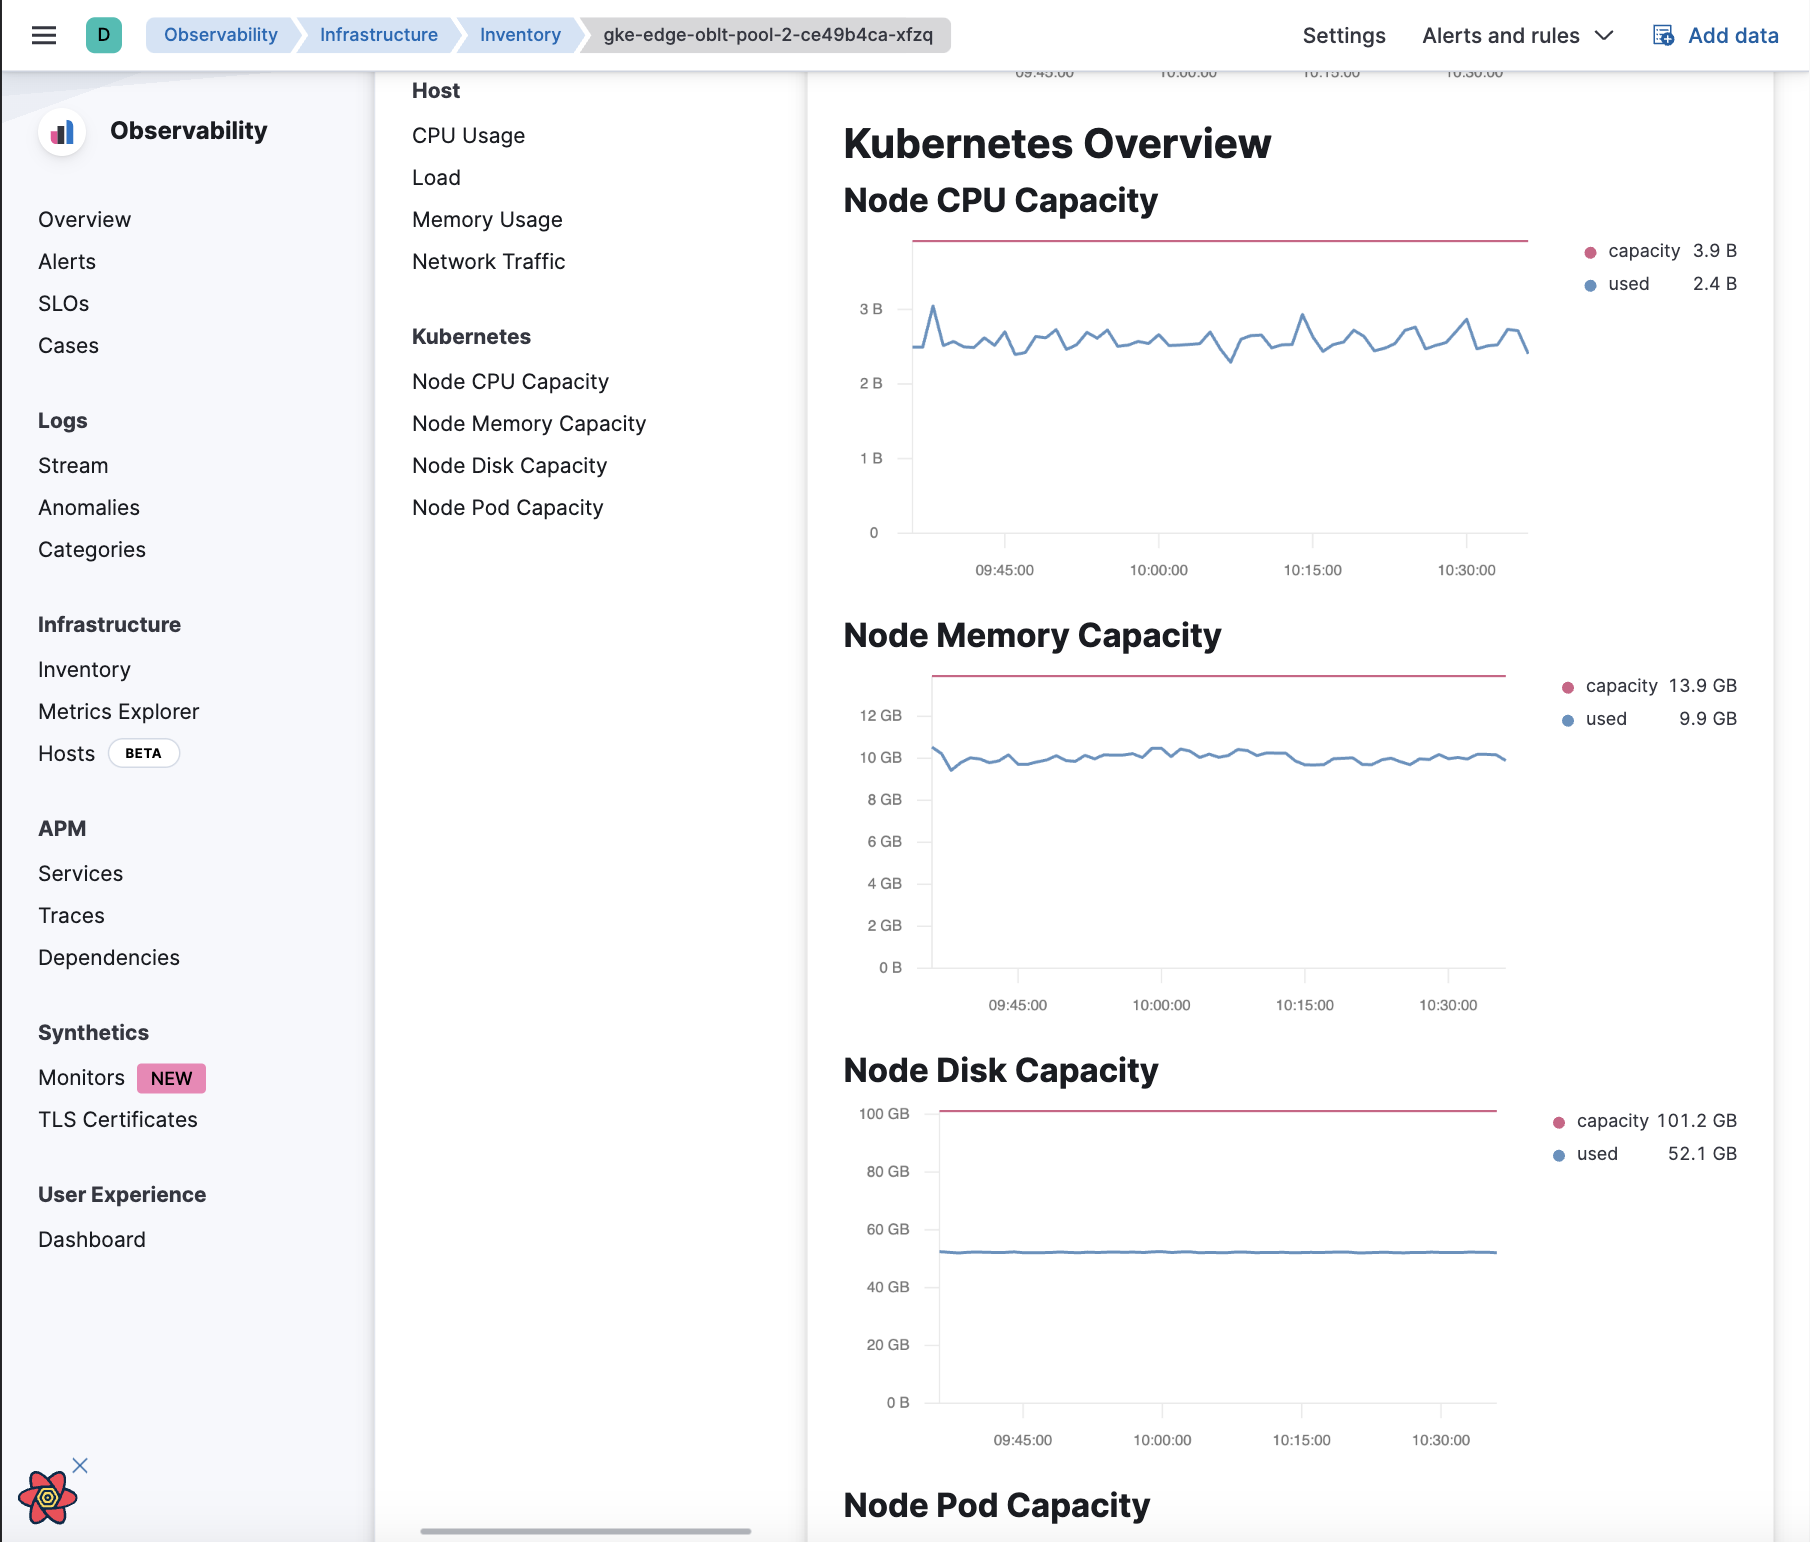Click the 13.9 GB capacity value
This screenshot has width=1810, height=1542.
(x=1702, y=685)
